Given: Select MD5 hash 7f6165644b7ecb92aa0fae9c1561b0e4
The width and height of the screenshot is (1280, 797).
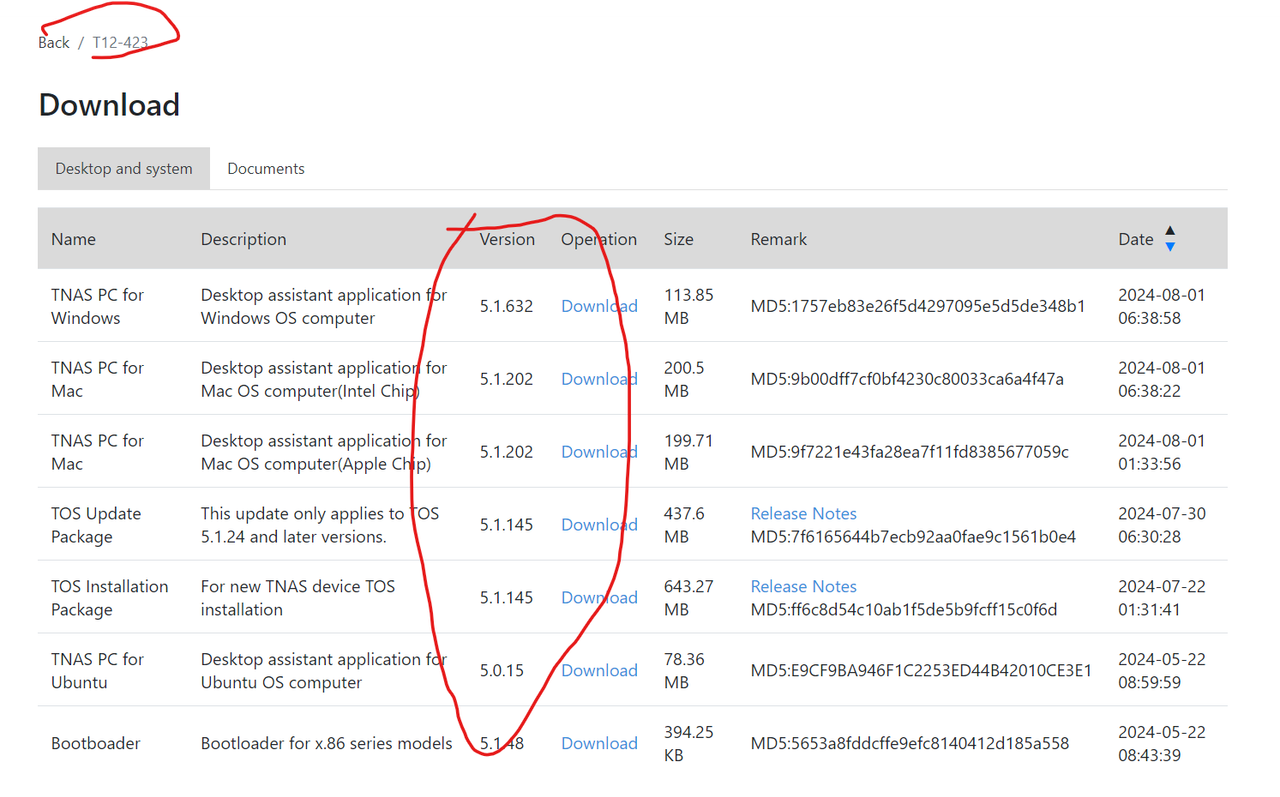Looking at the screenshot, I should [x=913, y=537].
